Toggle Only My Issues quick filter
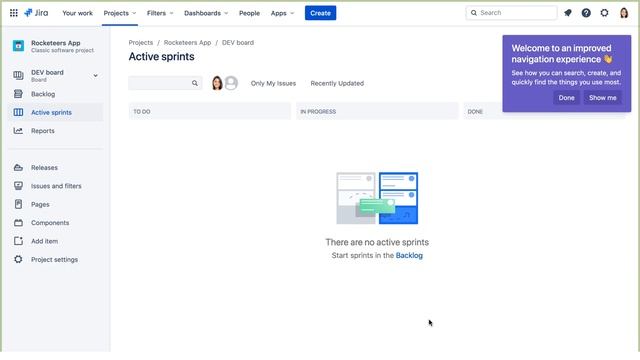Viewport: 640px width, 360px height. (x=273, y=83)
